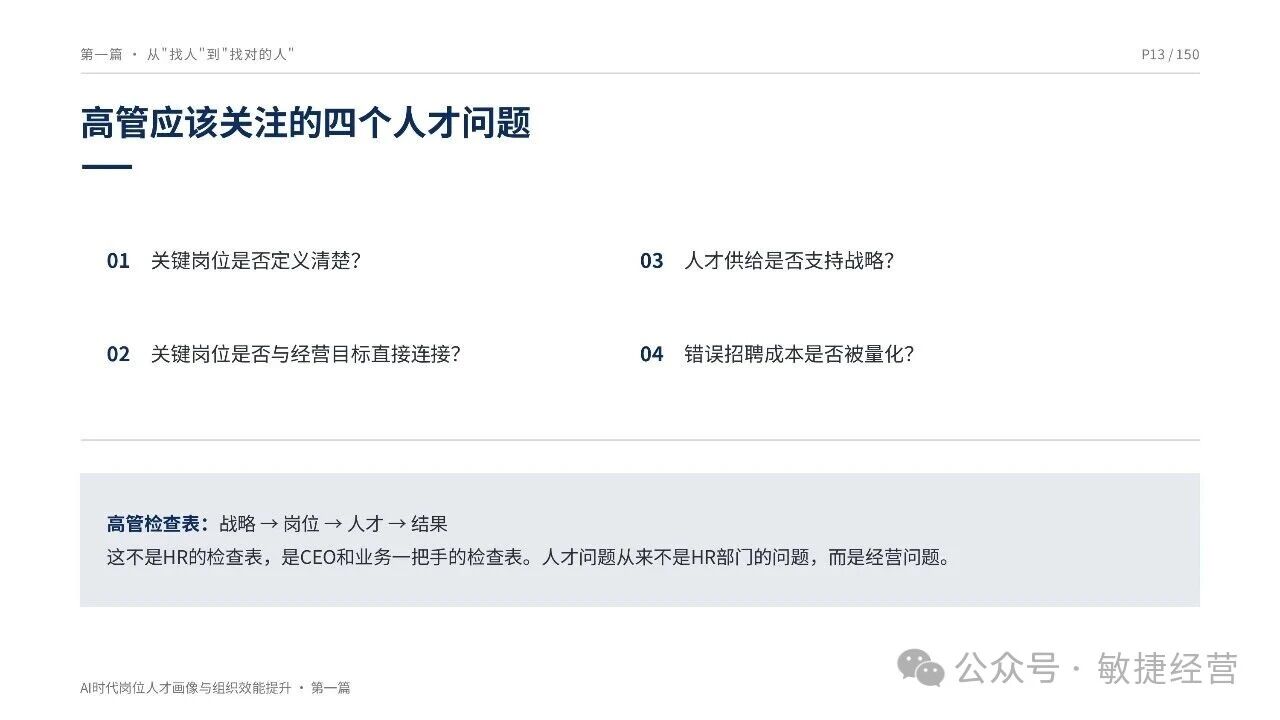Click question 错误招聘成本是否被量化?
Image resolution: width=1280 pixels, height=720 pixels.
pos(799,354)
